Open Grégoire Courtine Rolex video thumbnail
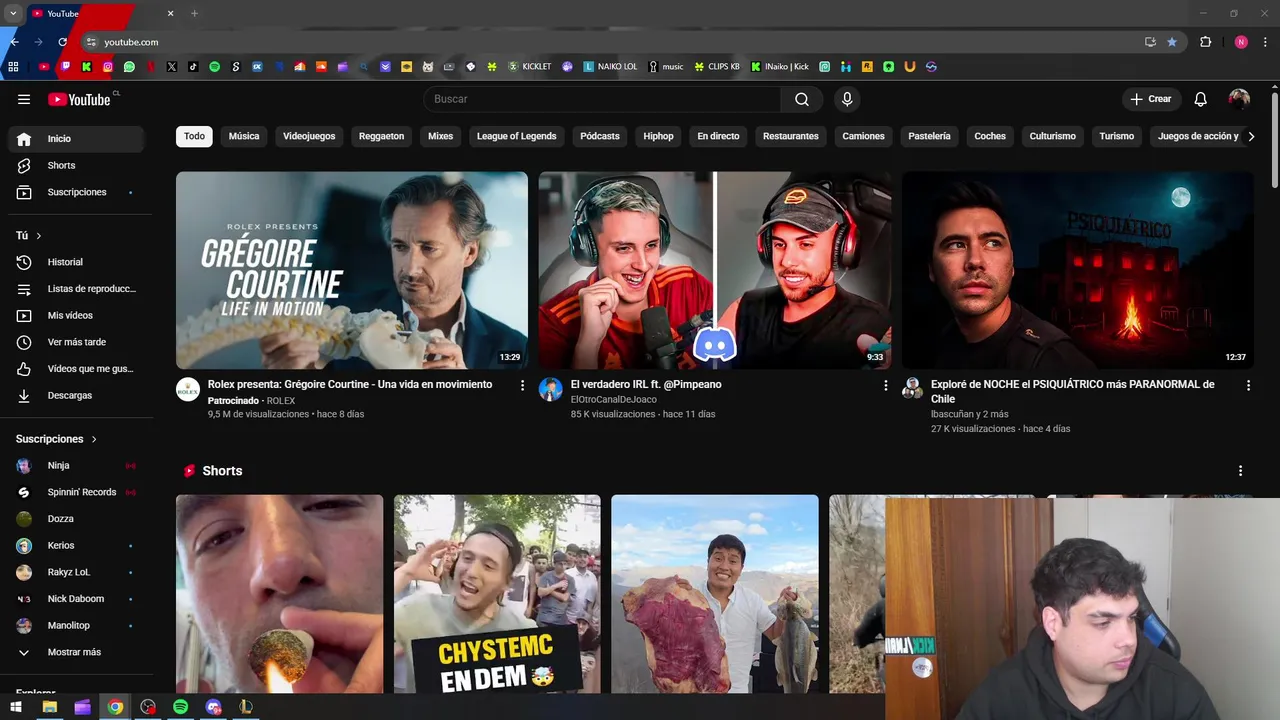This screenshot has height=720, width=1280. click(x=352, y=270)
